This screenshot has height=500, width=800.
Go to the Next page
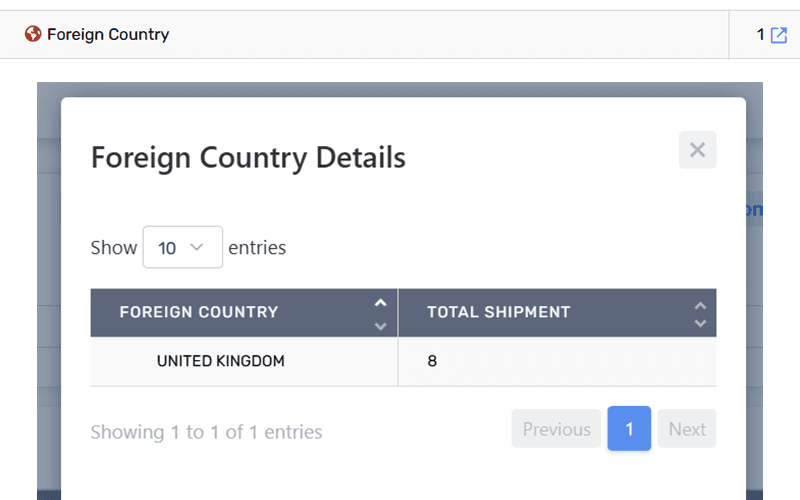click(x=687, y=429)
